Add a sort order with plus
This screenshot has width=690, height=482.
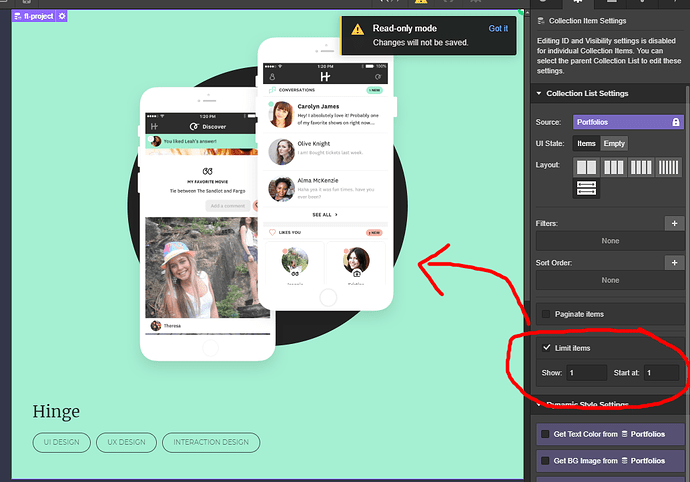point(674,263)
